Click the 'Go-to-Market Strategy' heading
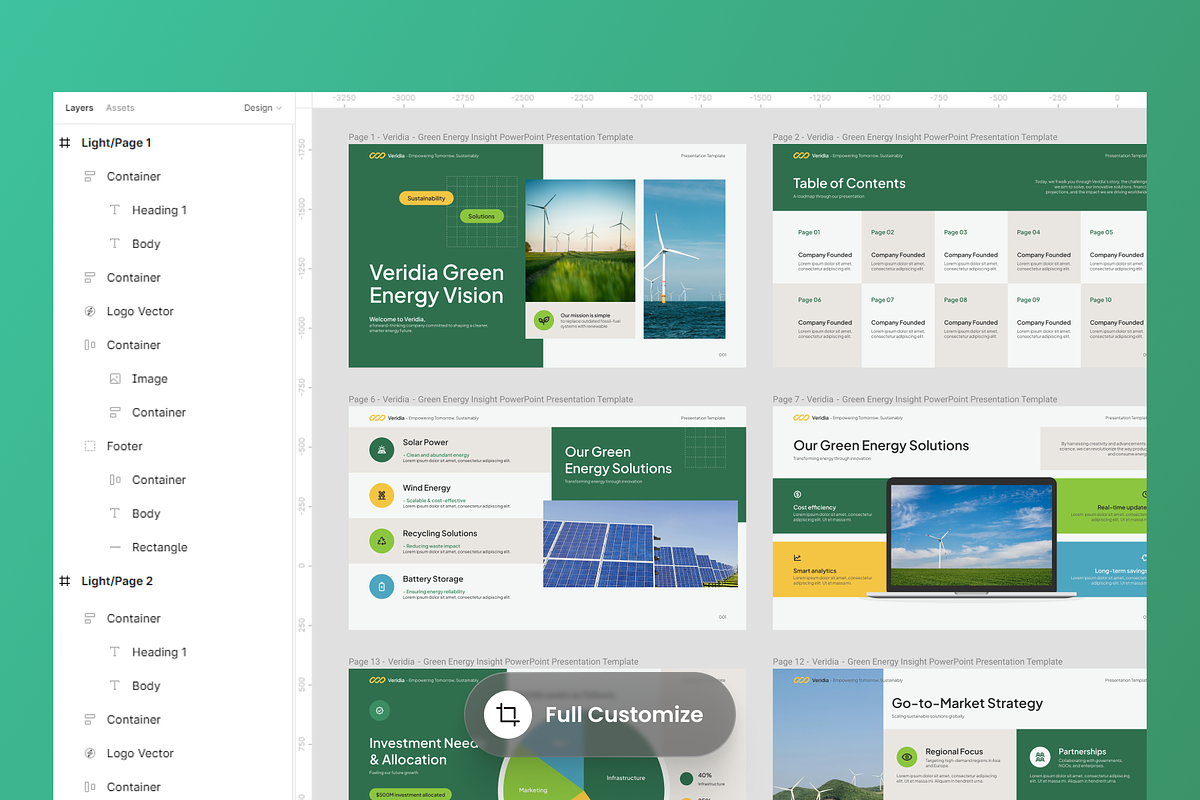The height and width of the screenshot is (800, 1200). click(x=967, y=703)
